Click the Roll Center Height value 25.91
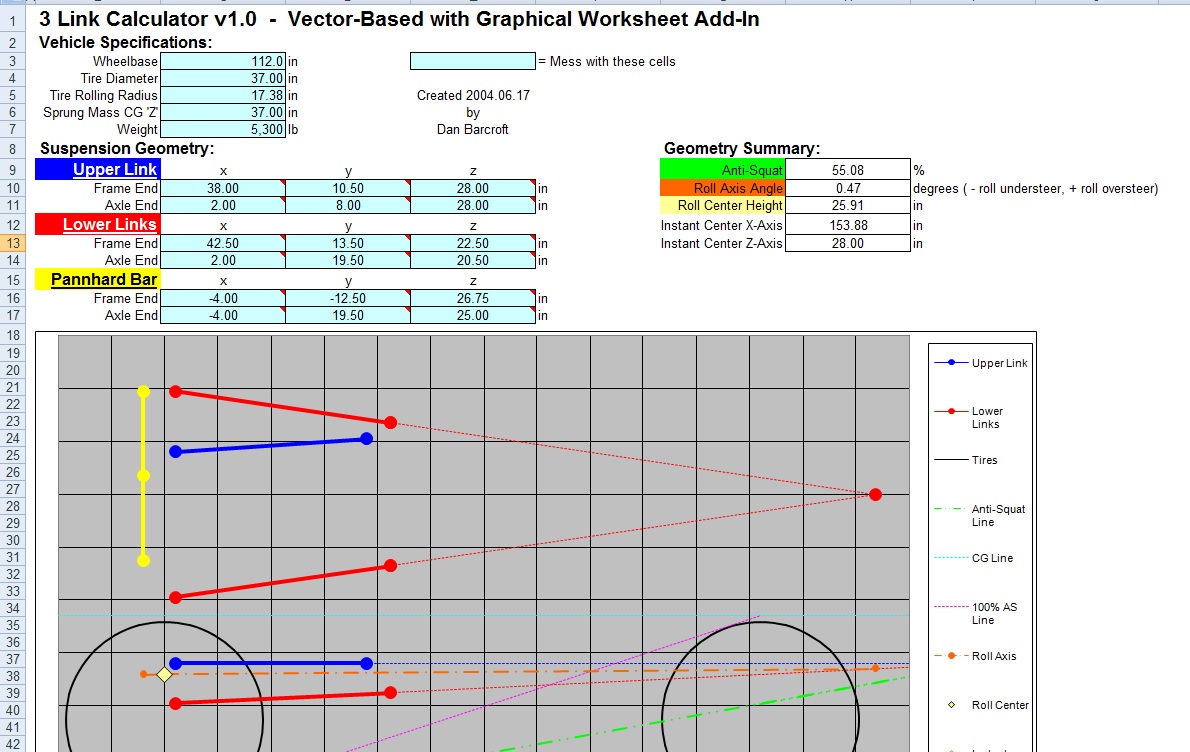The image size is (1190, 752). [x=847, y=206]
